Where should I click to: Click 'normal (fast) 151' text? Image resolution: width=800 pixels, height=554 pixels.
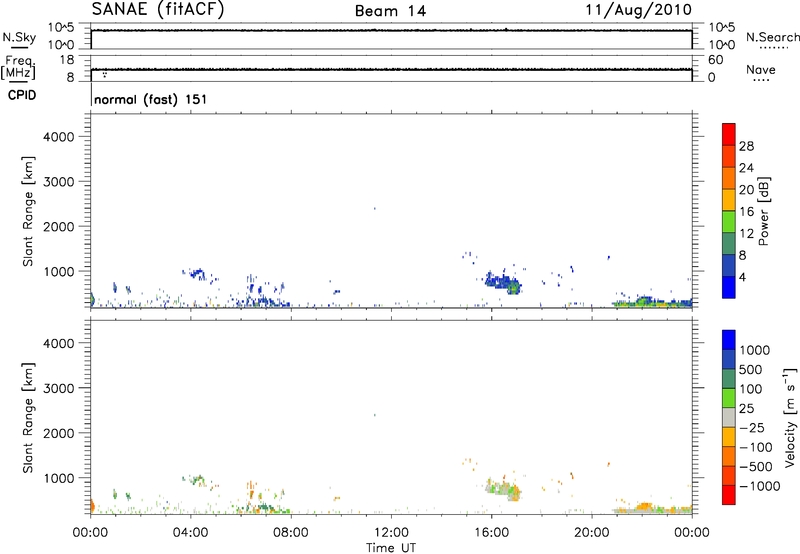(151, 99)
